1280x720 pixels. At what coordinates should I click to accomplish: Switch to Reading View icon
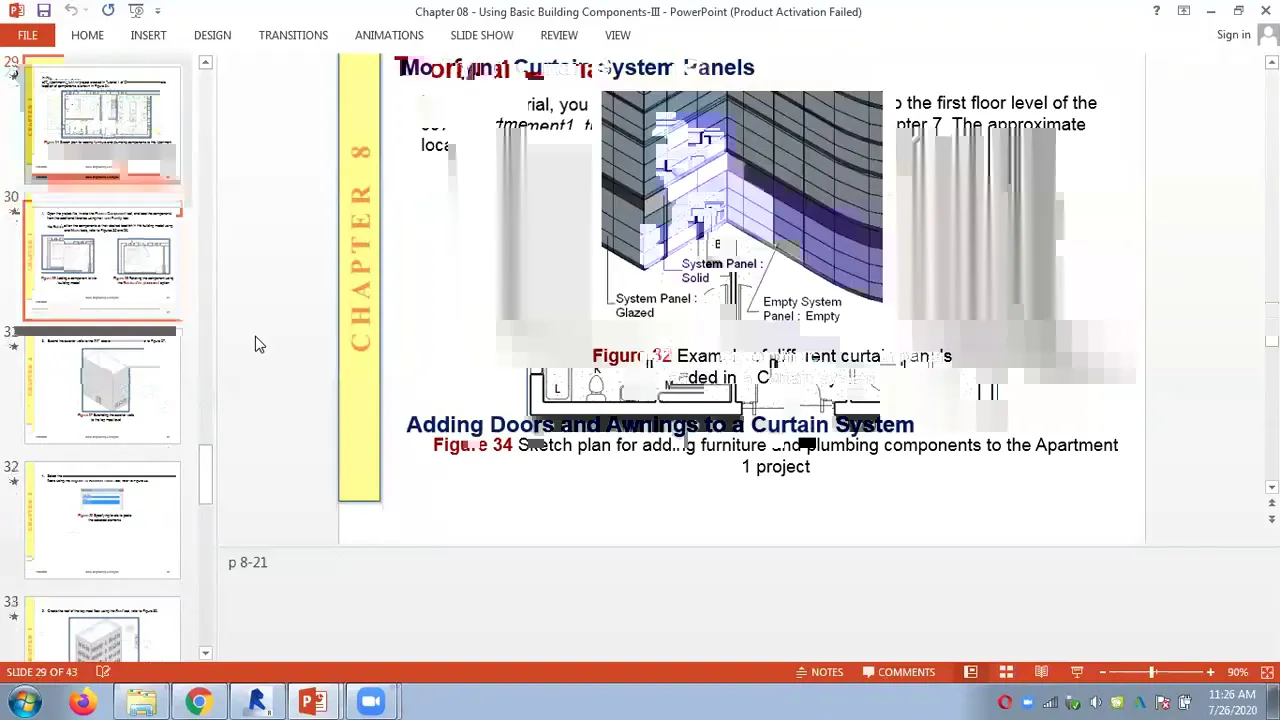tap(1041, 672)
